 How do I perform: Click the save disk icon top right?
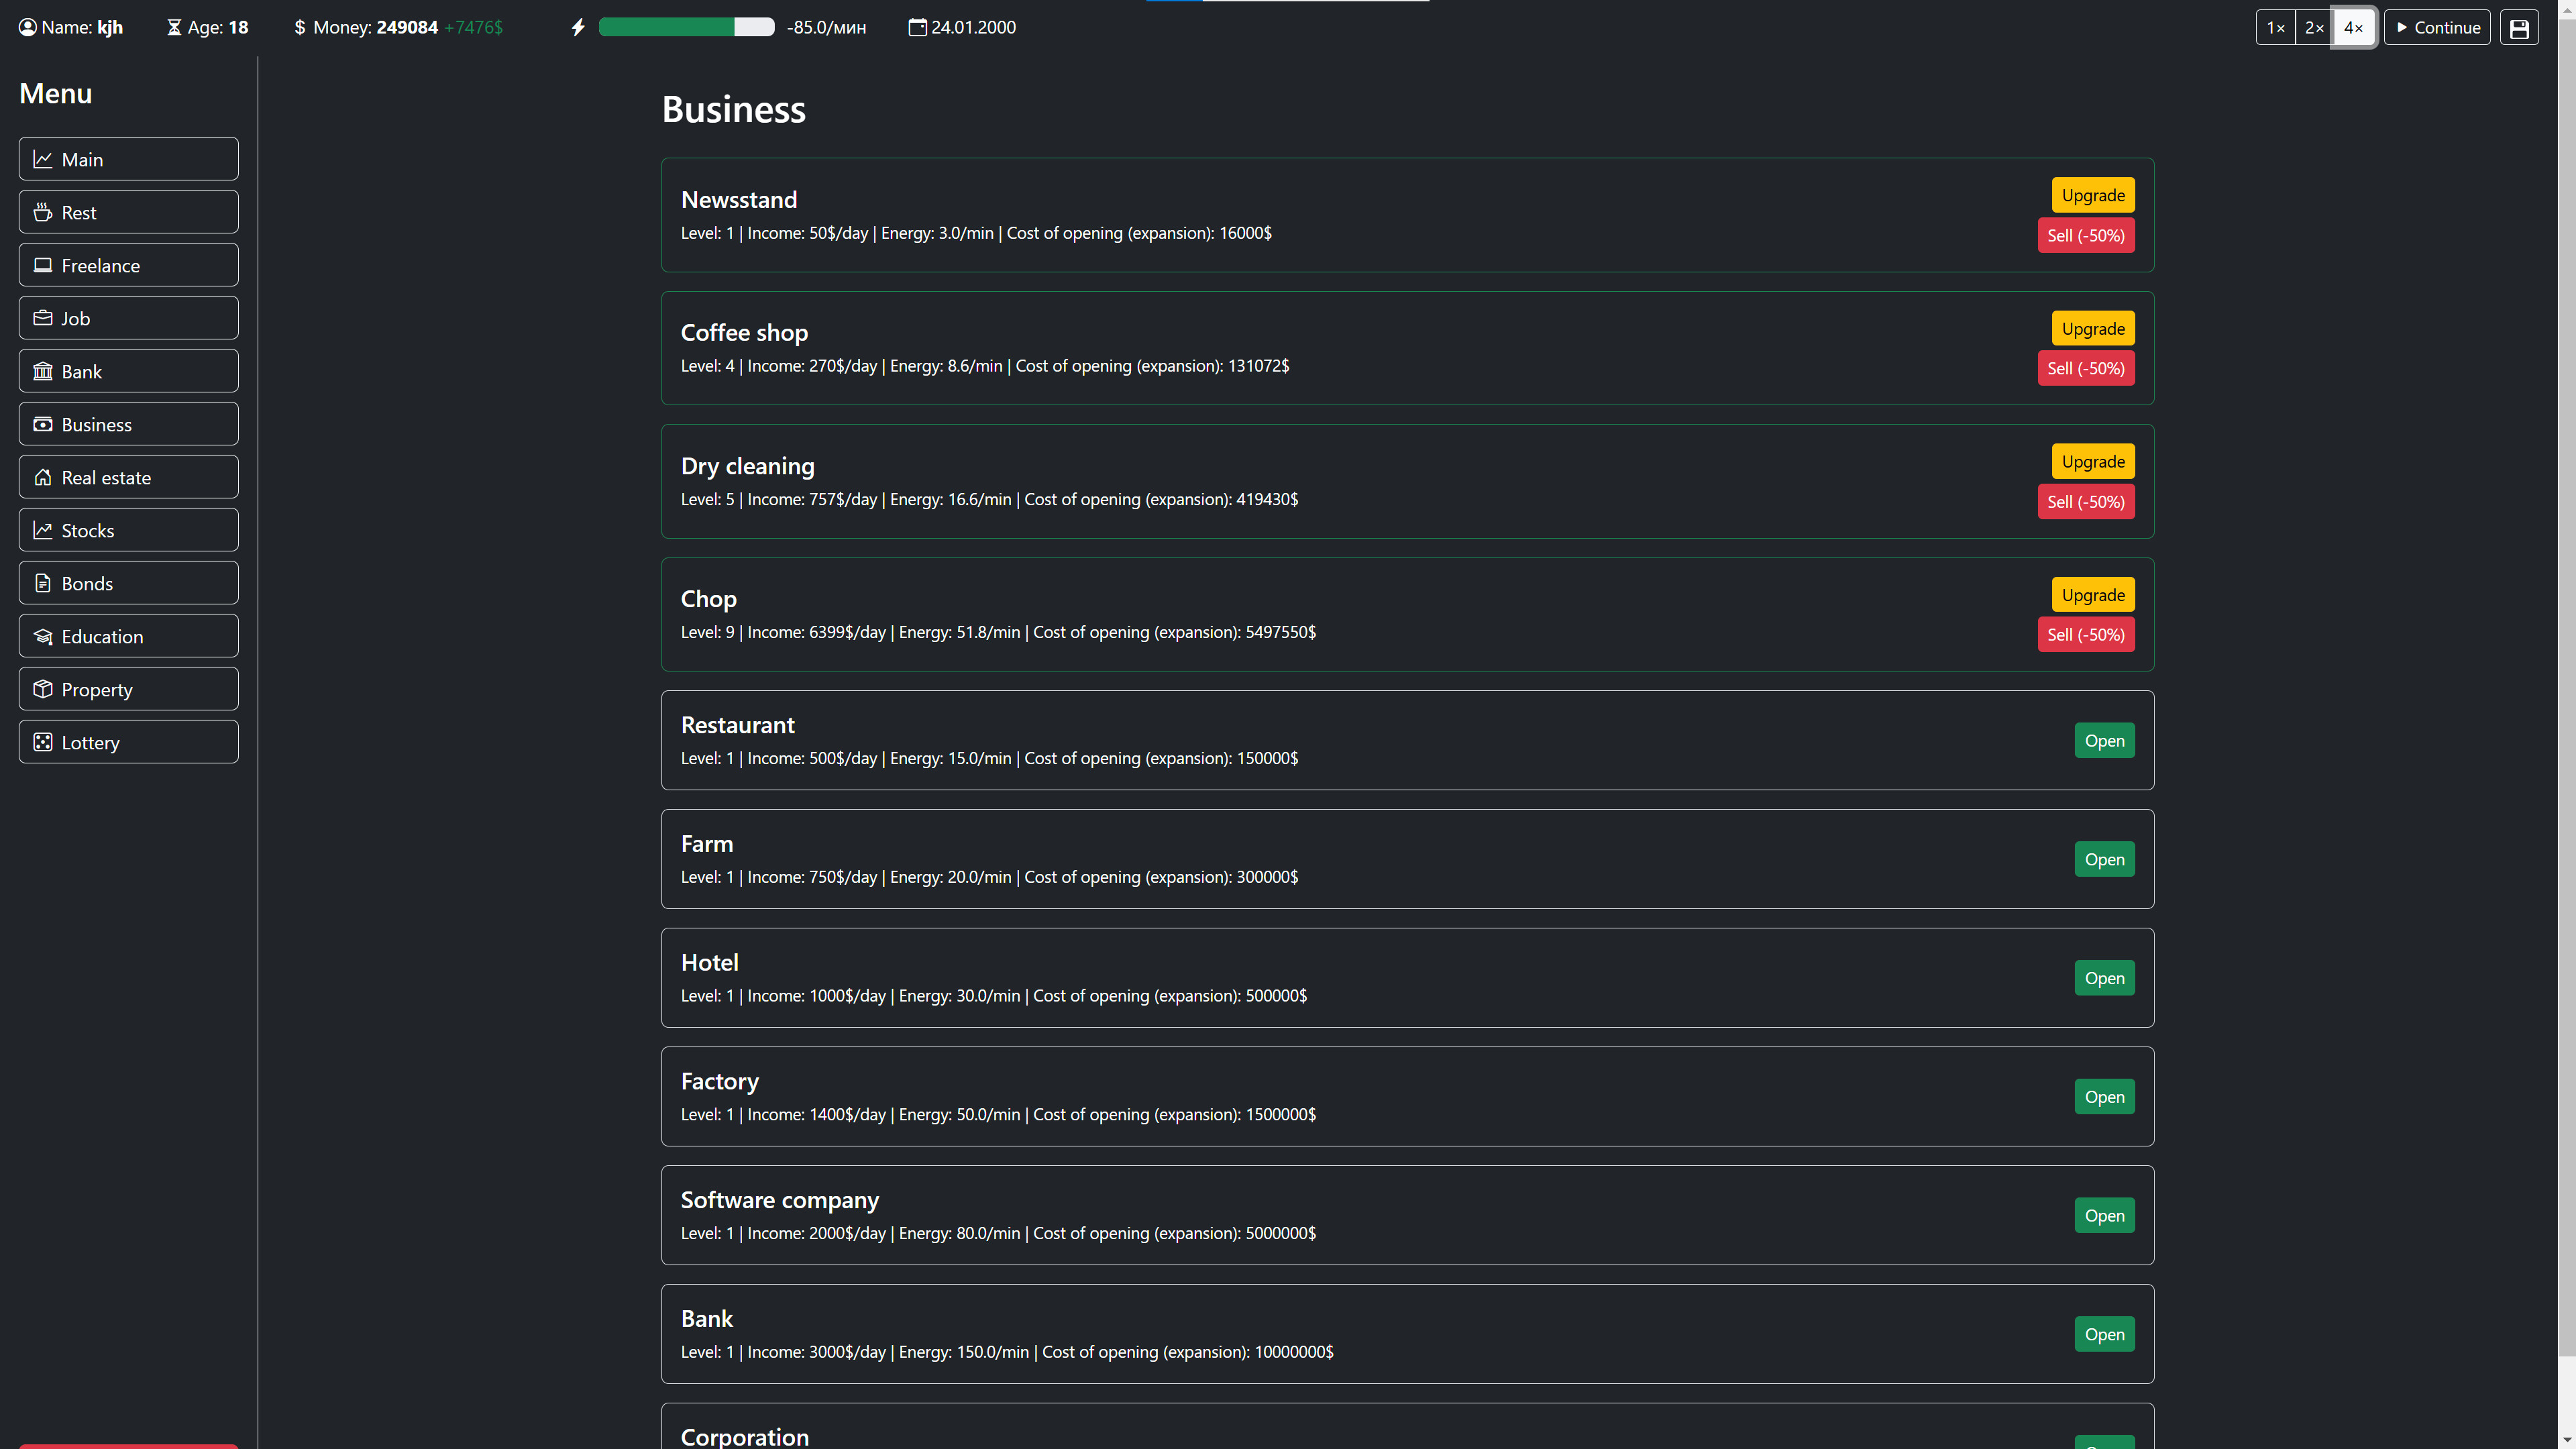click(x=2519, y=27)
